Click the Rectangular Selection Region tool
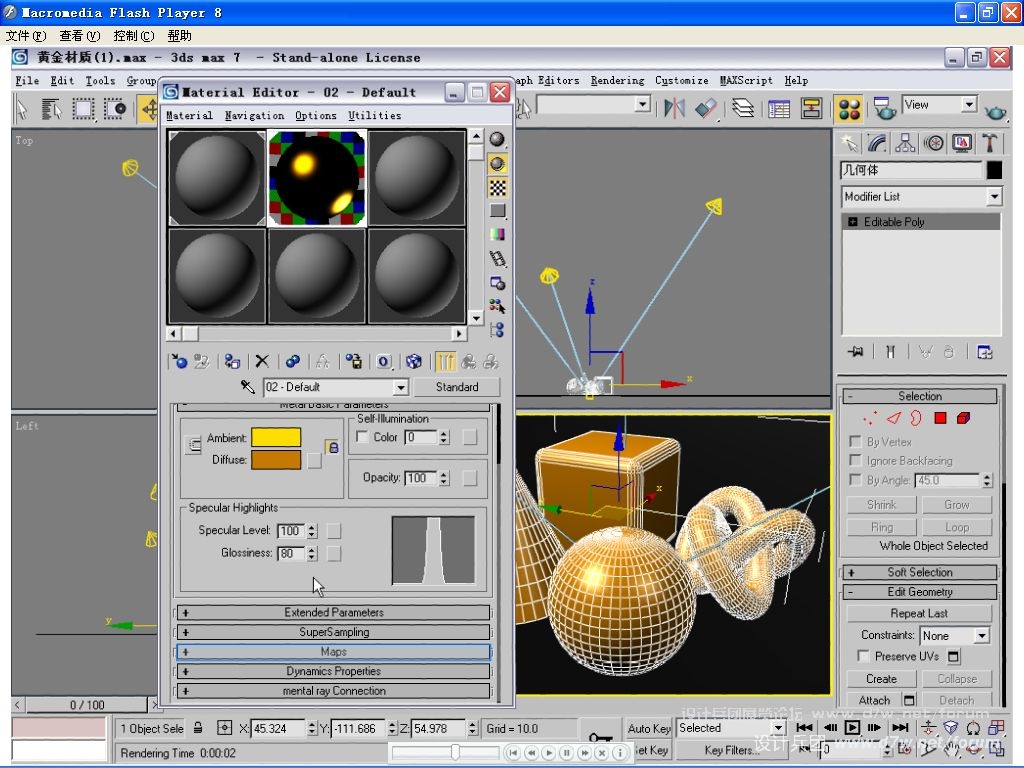 coord(83,108)
